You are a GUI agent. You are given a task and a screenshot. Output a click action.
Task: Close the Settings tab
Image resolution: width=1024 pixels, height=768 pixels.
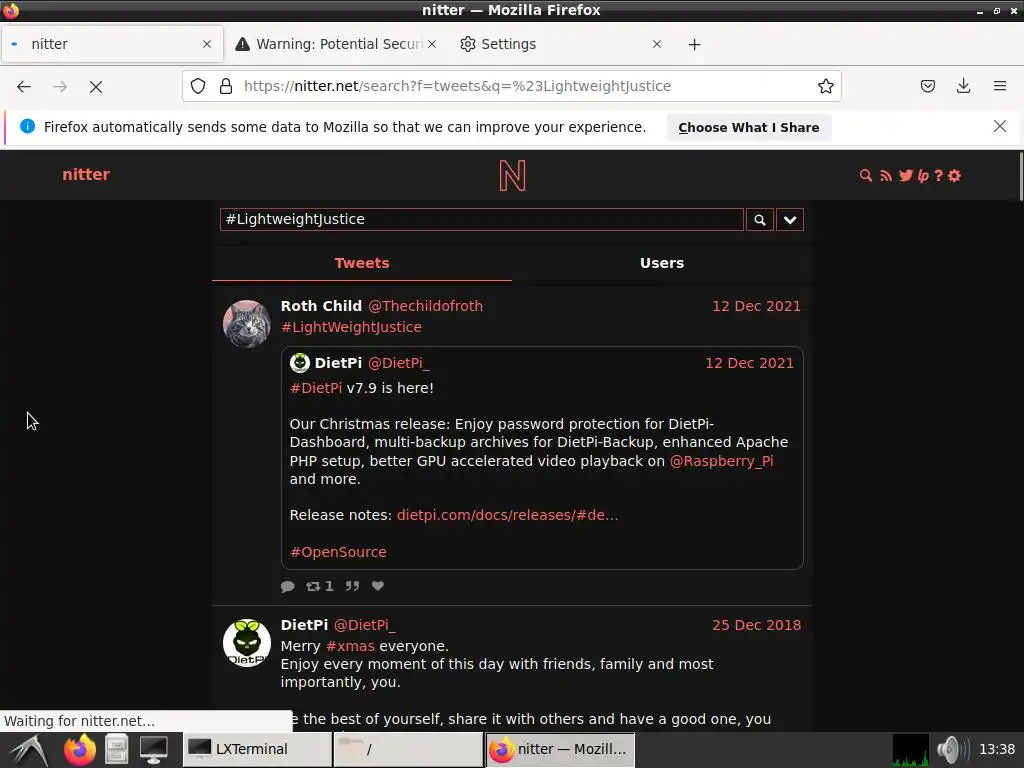click(x=657, y=44)
